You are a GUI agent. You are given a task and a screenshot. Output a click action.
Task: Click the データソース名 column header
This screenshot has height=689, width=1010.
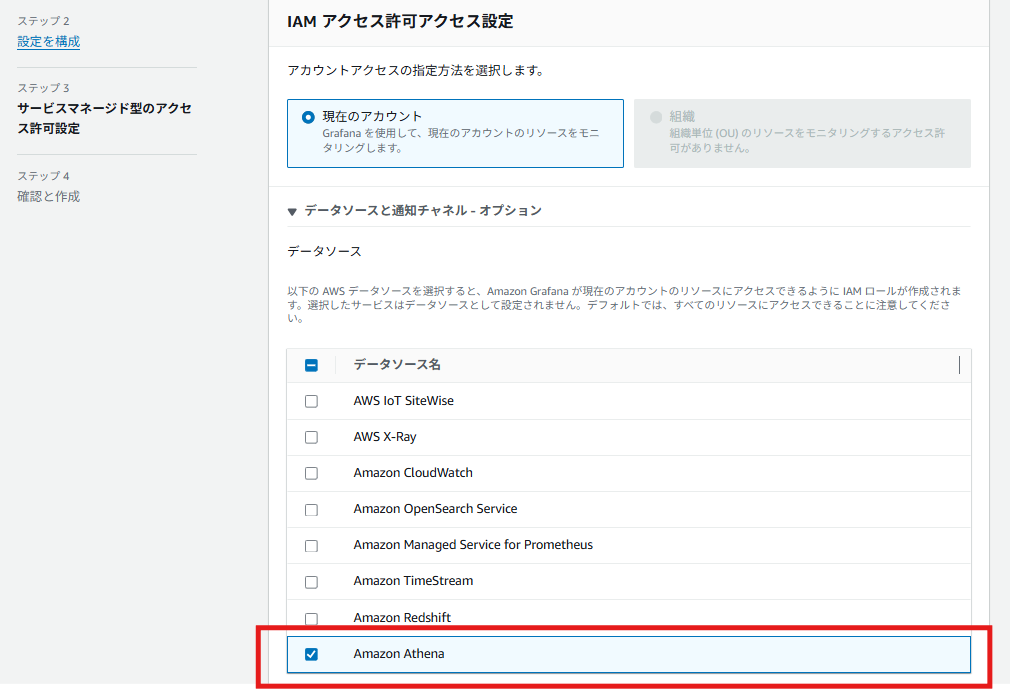point(397,364)
